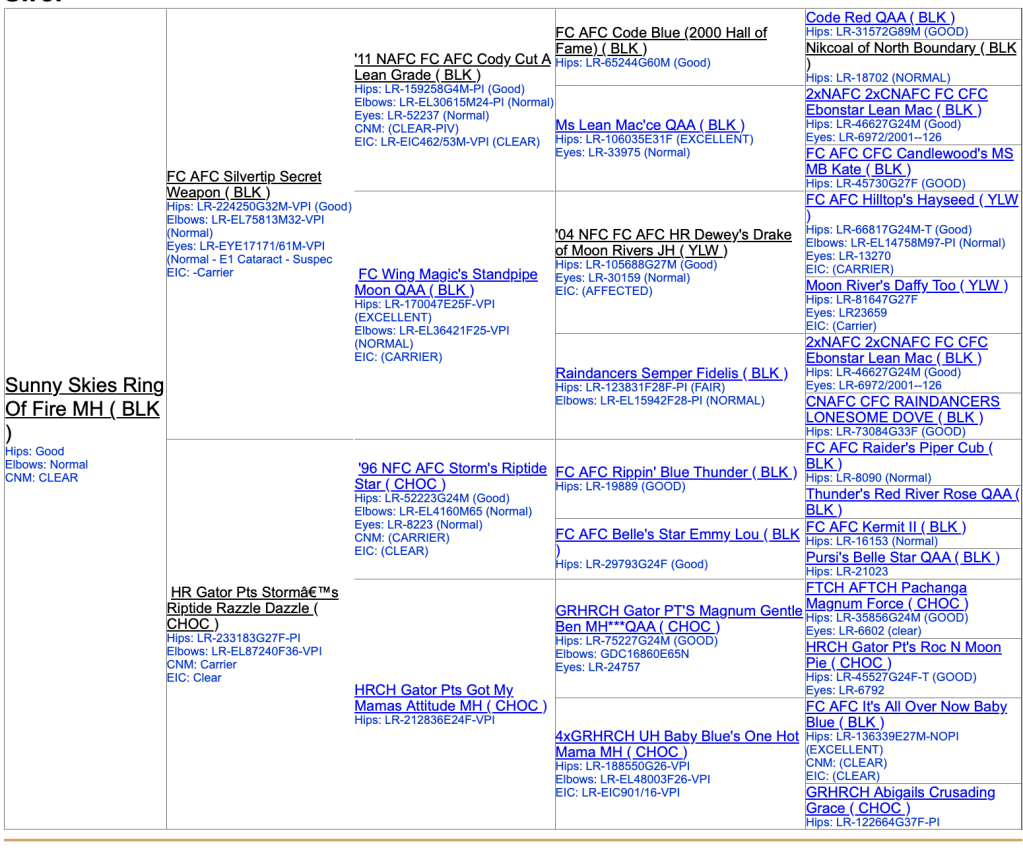Image resolution: width=1023 pixels, height=850 pixels.
Task: Select '04 NFC FC AFC HR Dewey's Drake link
Action: (x=673, y=235)
